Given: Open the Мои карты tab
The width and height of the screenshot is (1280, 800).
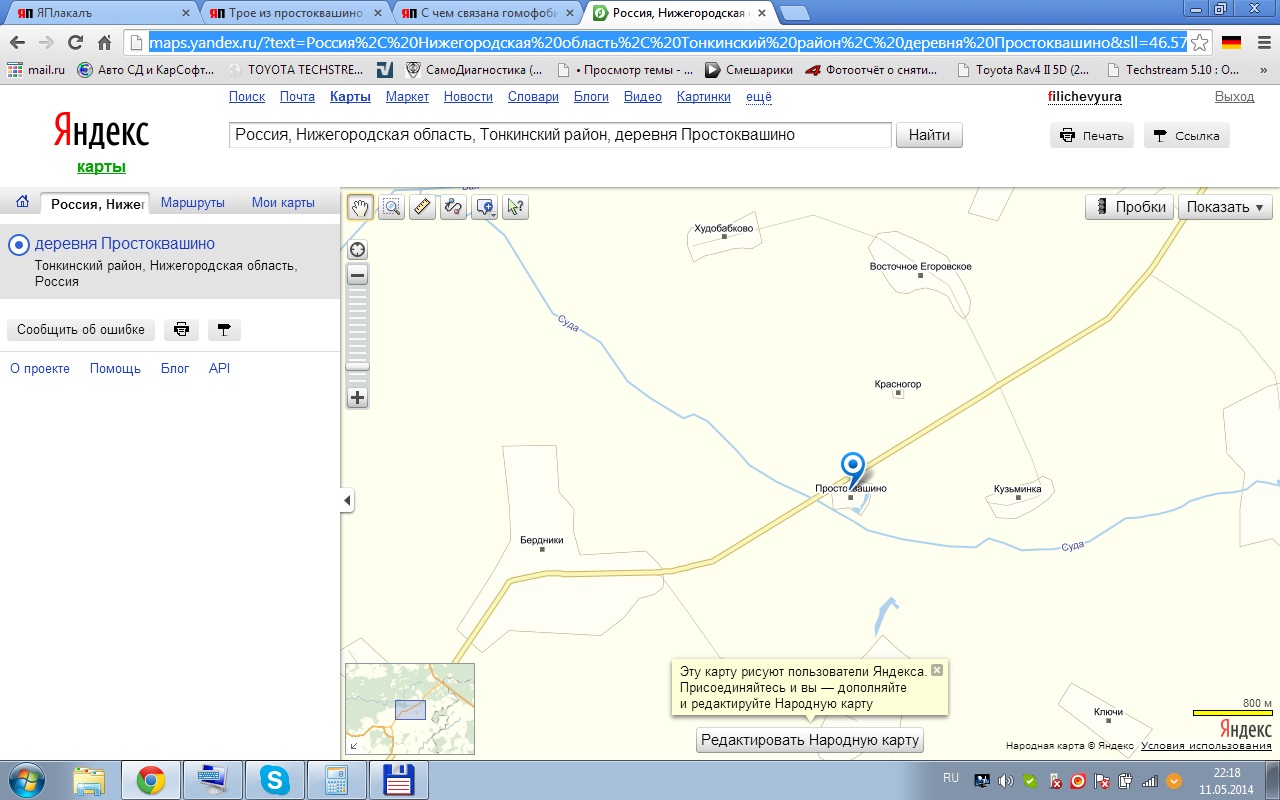Looking at the screenshot, I should [x=283, y=202].
